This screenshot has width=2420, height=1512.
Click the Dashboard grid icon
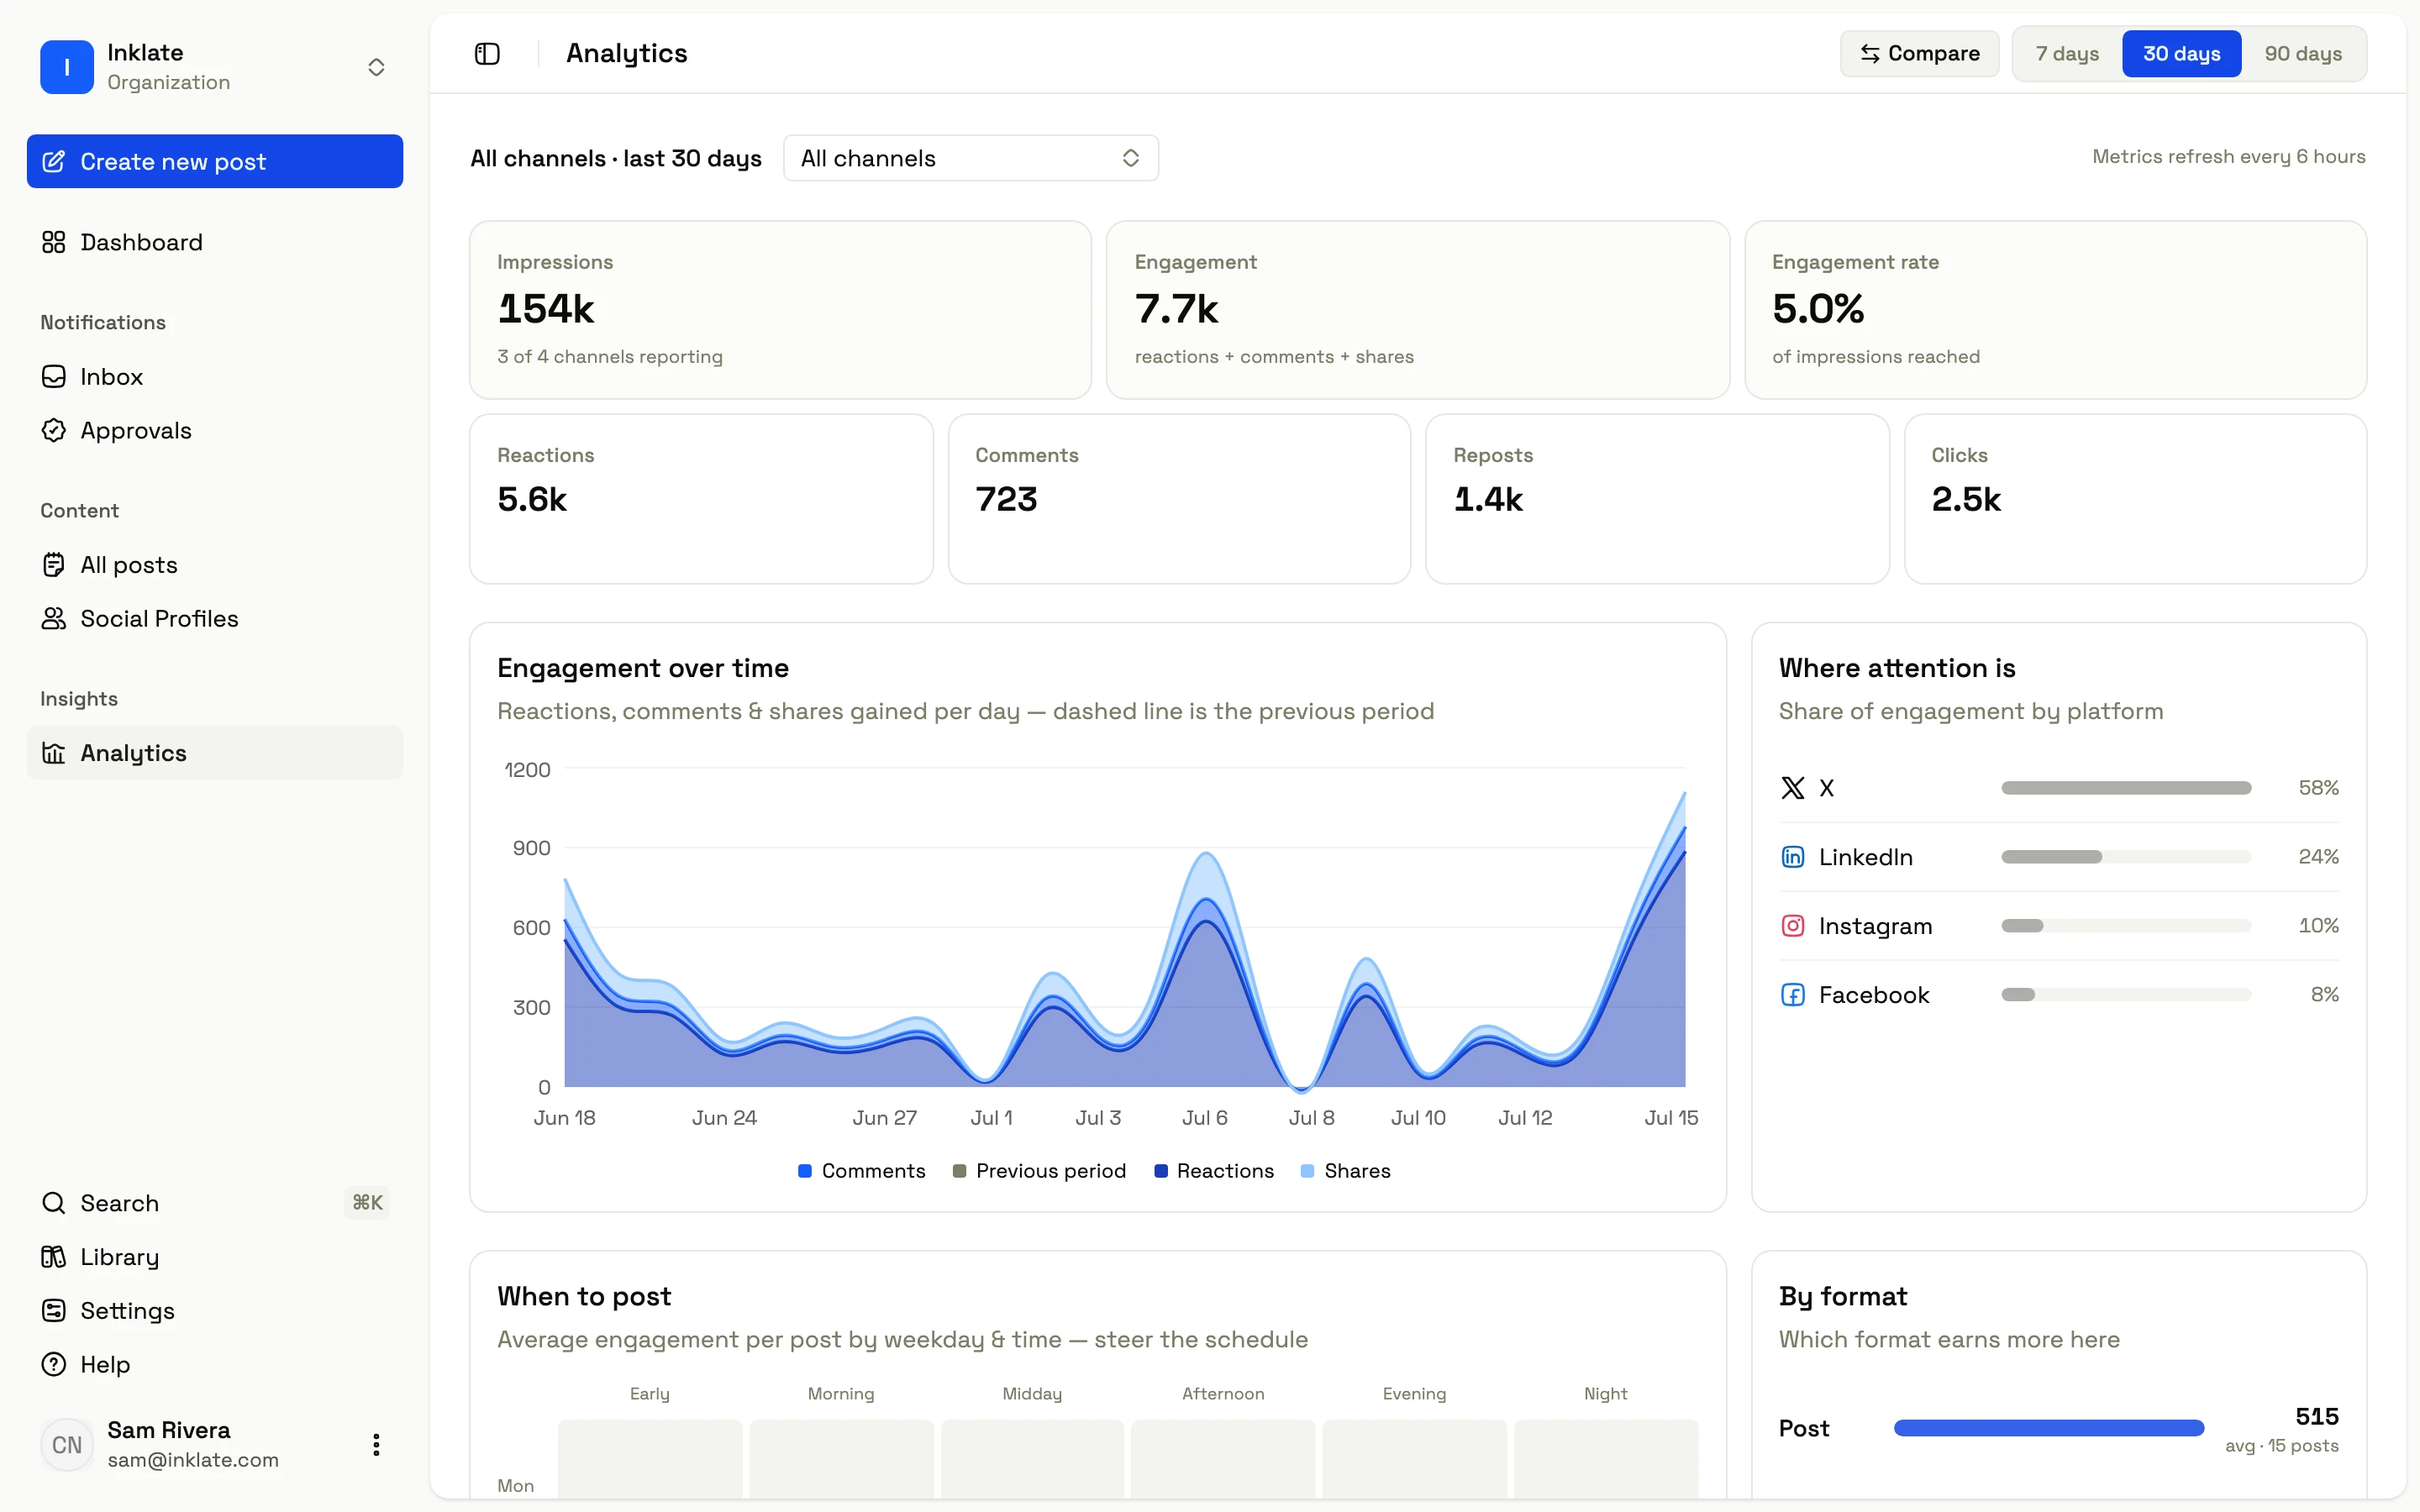click(54, 242)
